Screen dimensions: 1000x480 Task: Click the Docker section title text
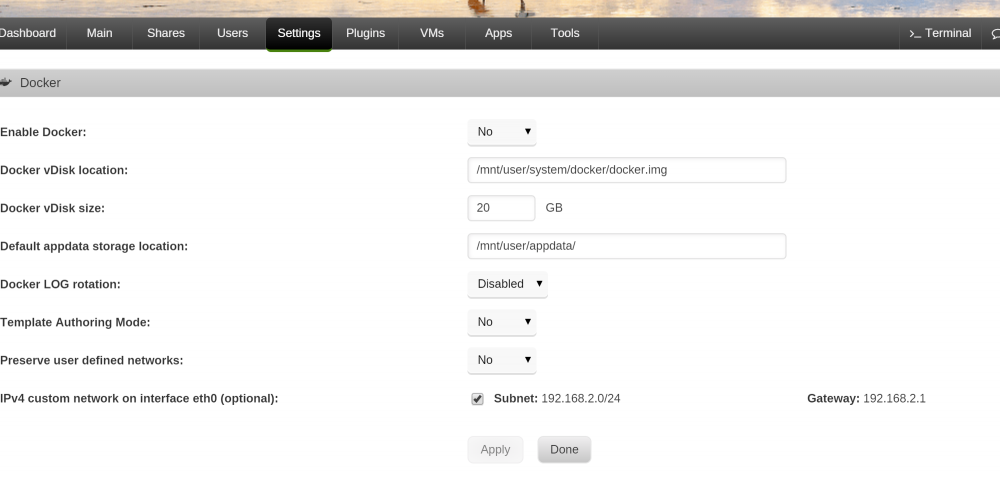pos(40,83)
